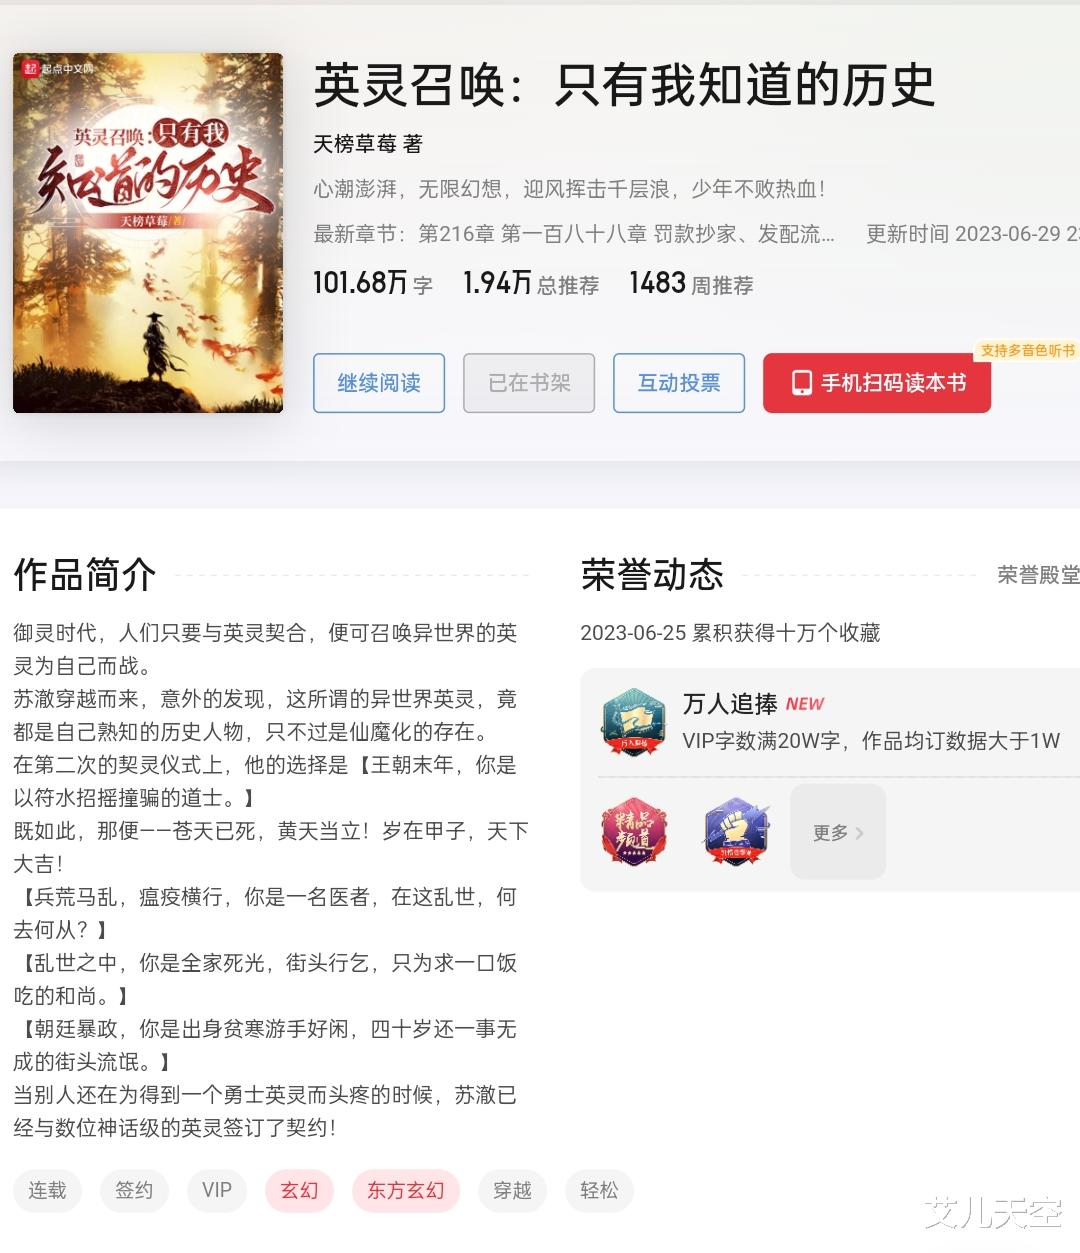The width and height of the screenshot is (1080, 1253).
Task: Tap the phone icon on scan button
Action: (x=802, y=383)
